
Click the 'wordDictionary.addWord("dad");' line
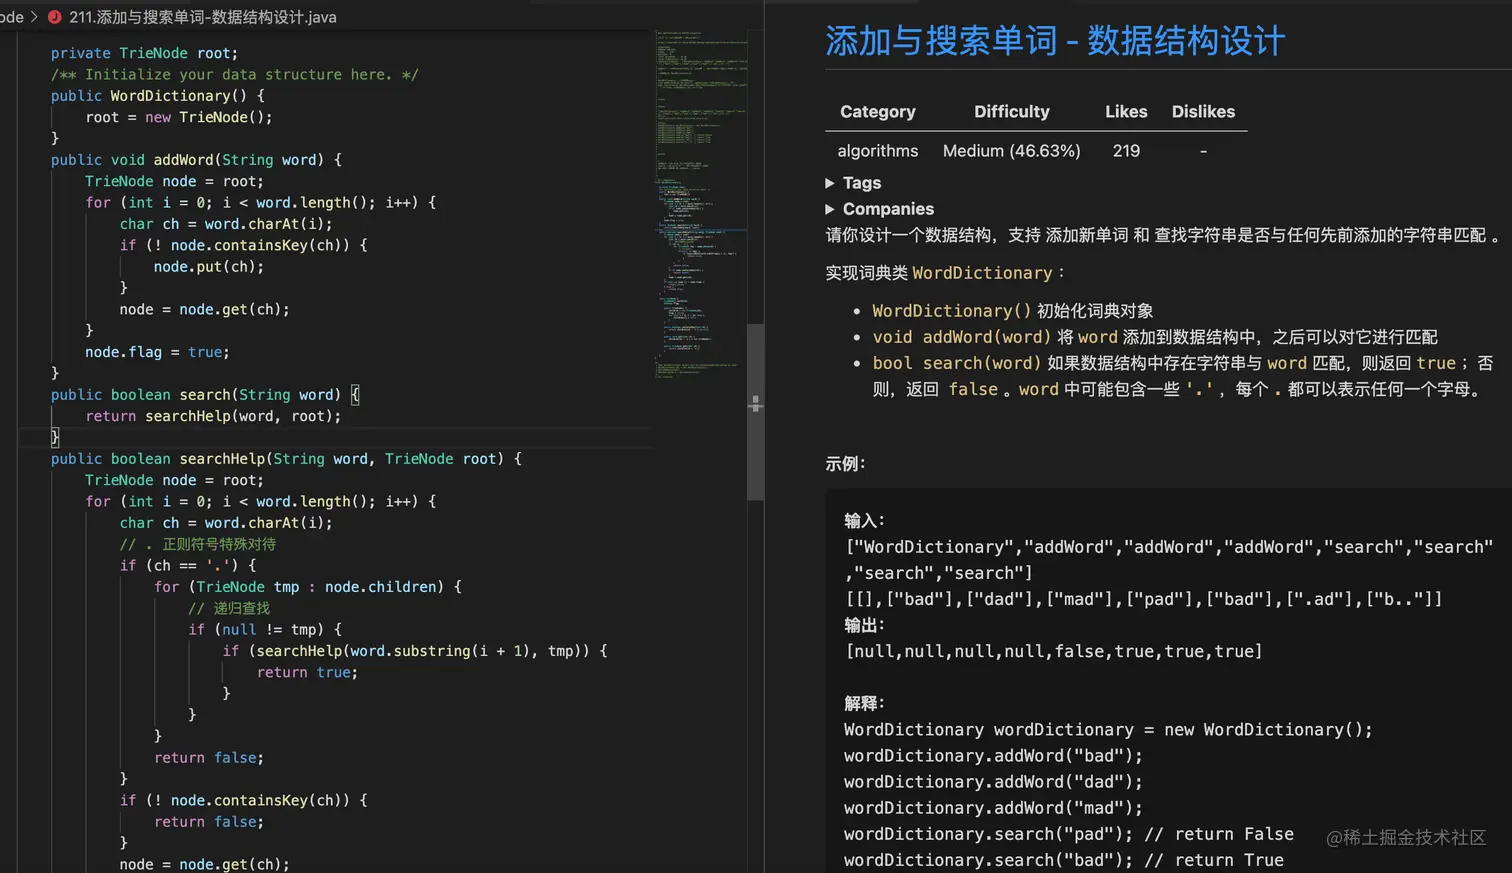point(993,782)
